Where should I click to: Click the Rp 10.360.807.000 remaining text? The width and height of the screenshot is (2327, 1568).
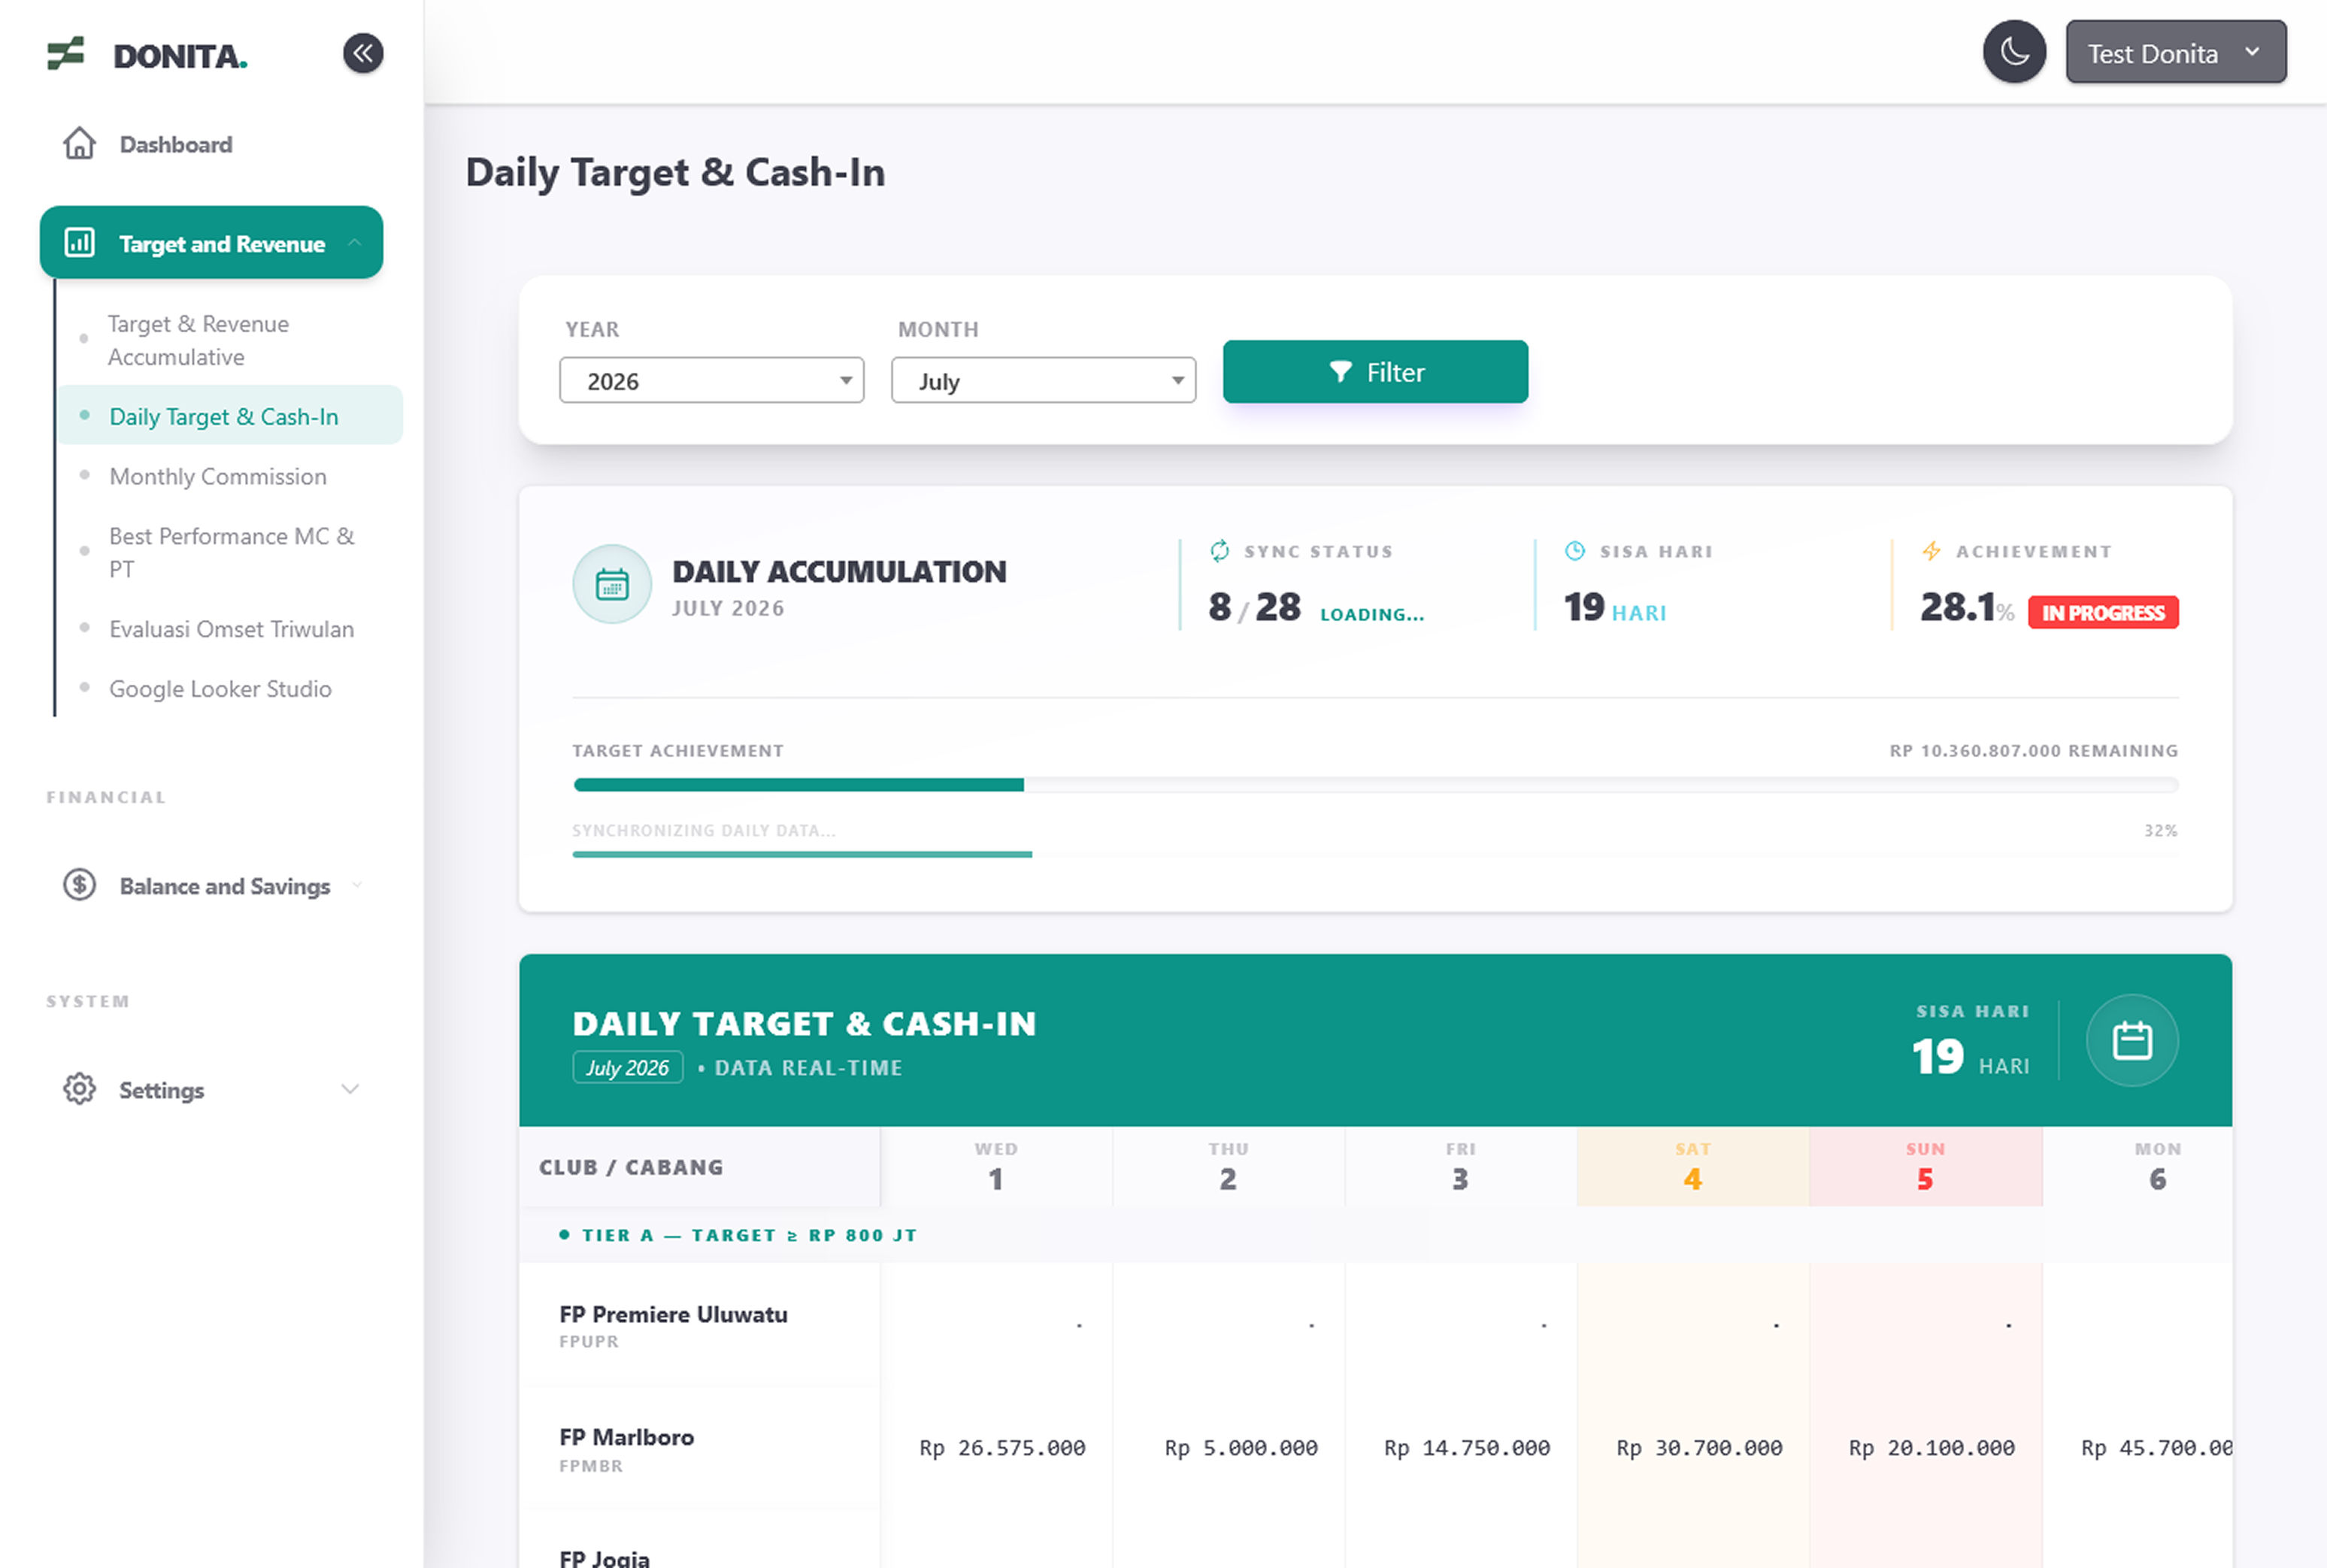pos(2033,751)
